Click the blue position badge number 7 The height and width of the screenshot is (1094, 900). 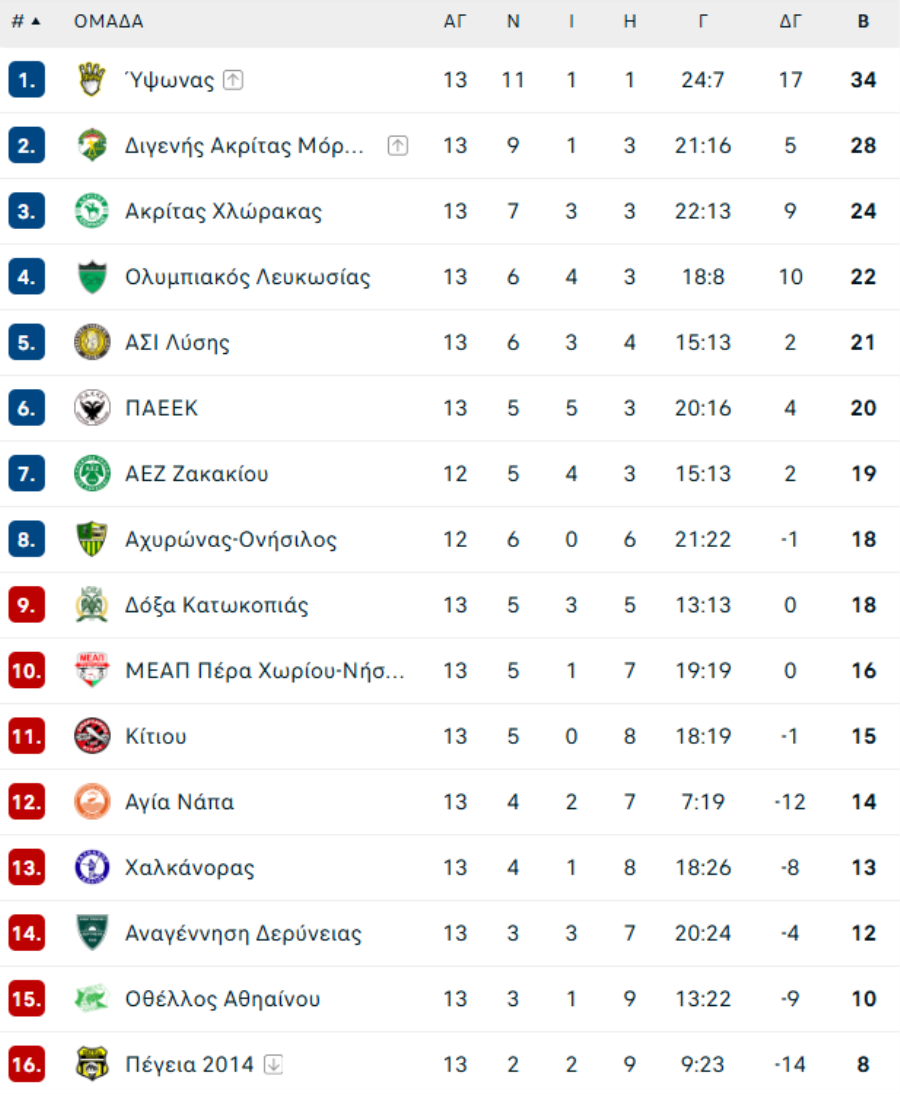[27, 474]
